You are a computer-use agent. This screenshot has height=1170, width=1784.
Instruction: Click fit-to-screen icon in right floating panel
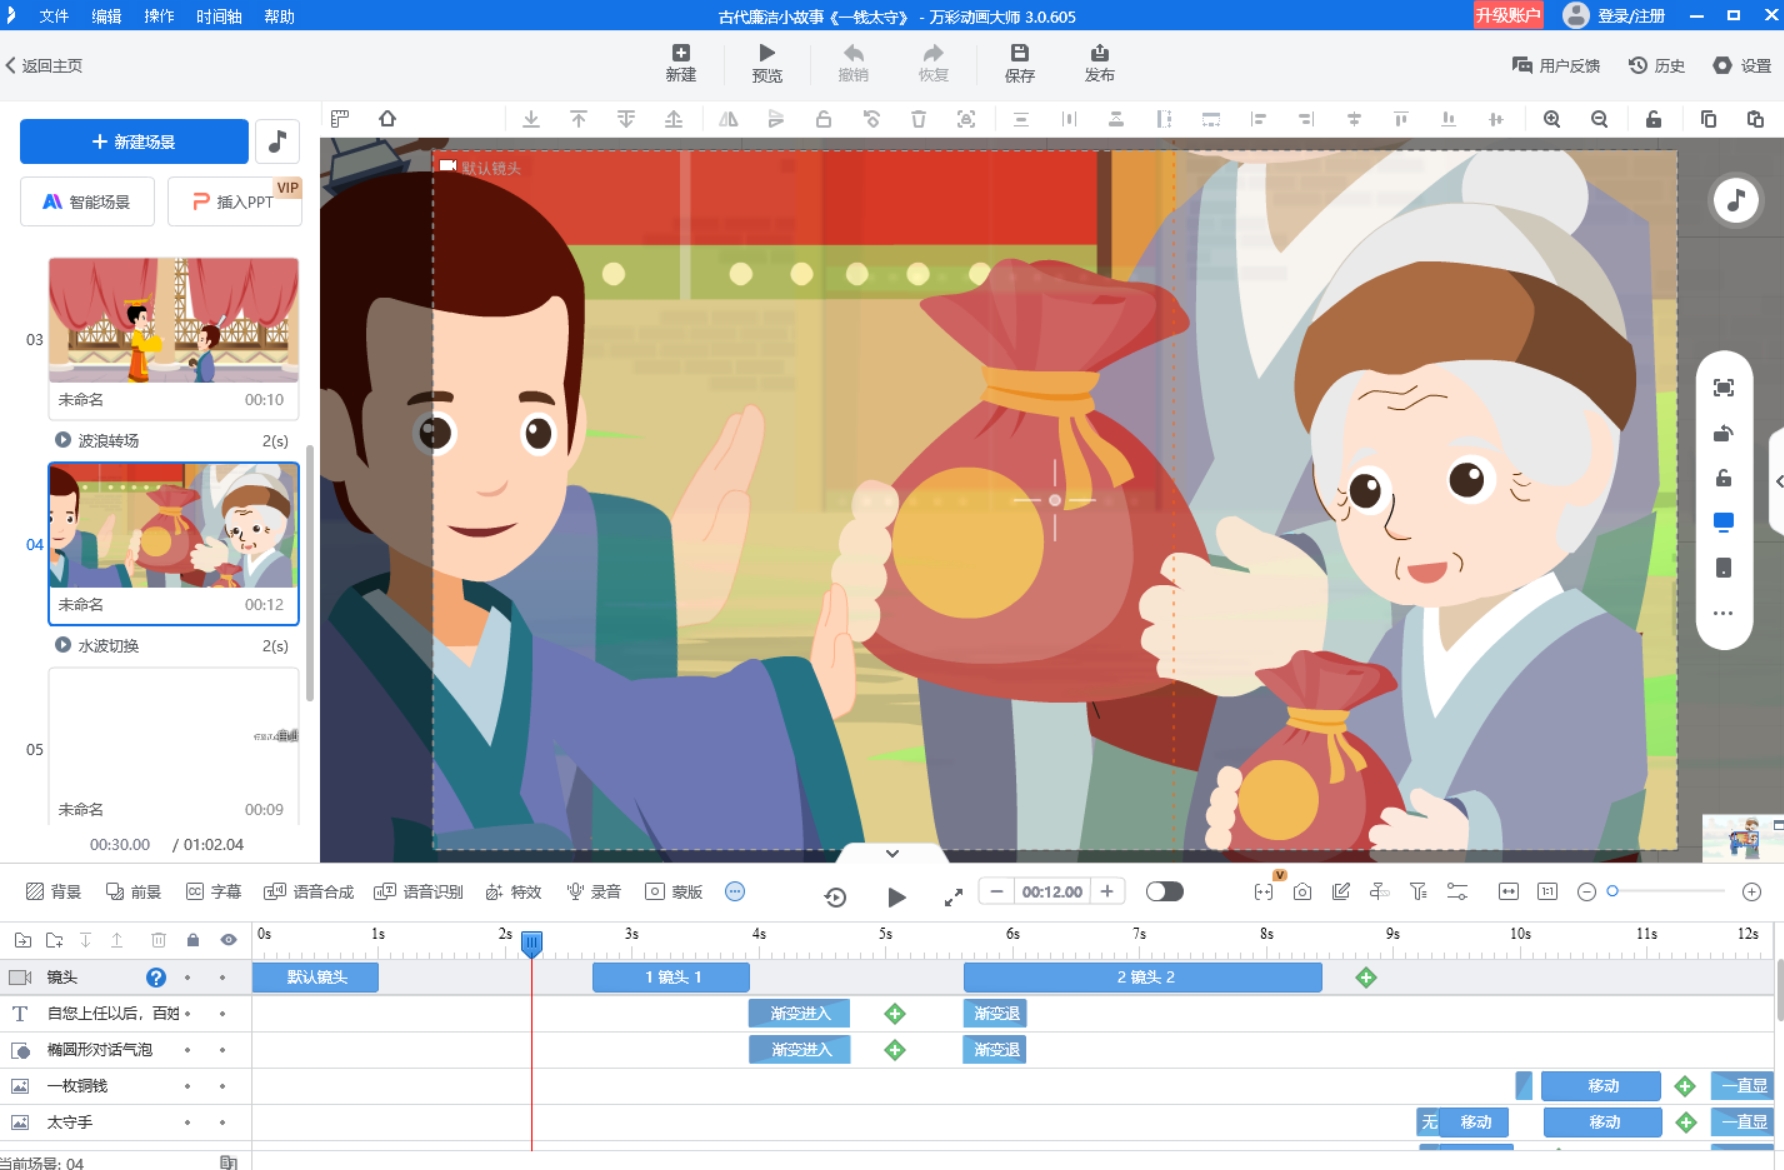click(x=1723, y=388)
